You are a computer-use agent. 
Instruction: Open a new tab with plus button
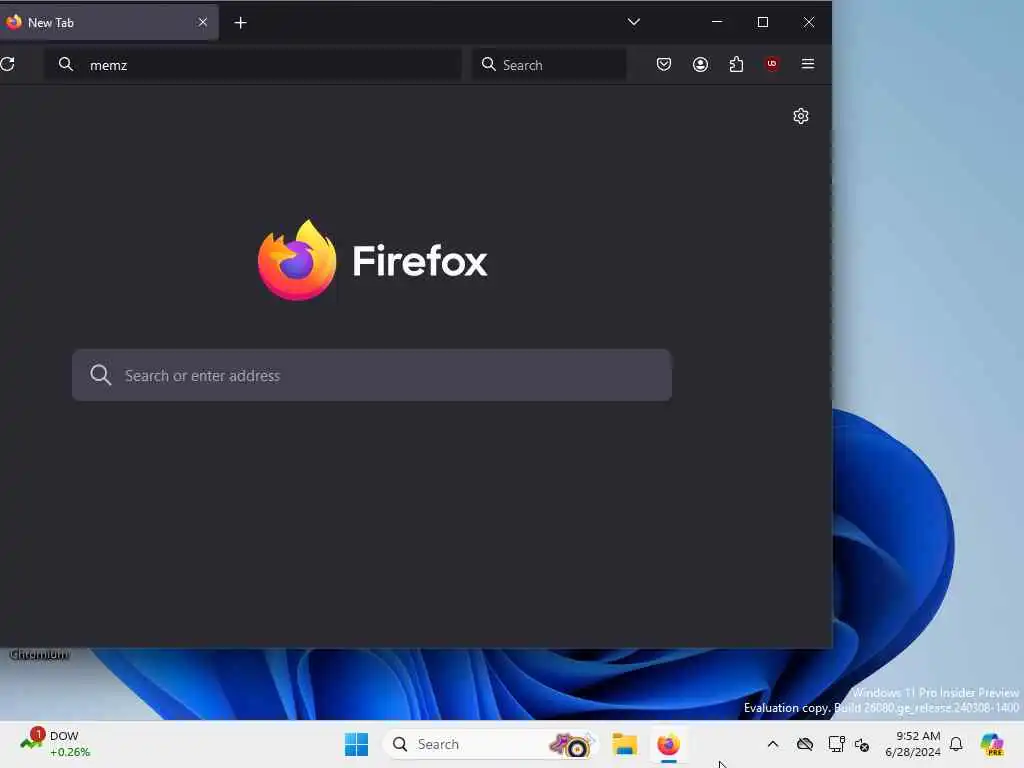click(x=240, y=23)
